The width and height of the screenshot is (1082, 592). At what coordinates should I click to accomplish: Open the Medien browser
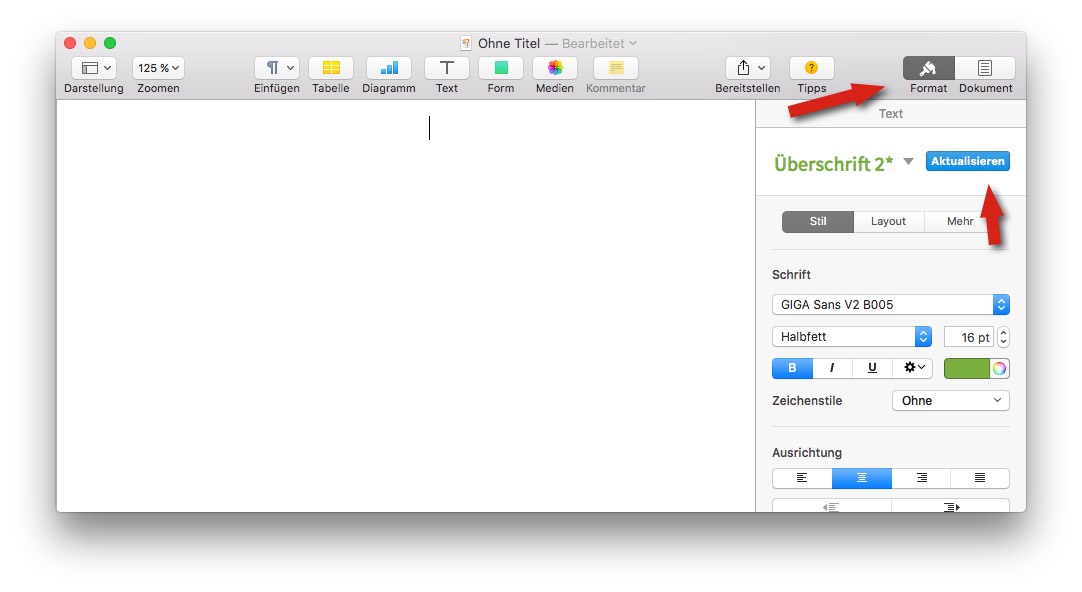point(554,69)
